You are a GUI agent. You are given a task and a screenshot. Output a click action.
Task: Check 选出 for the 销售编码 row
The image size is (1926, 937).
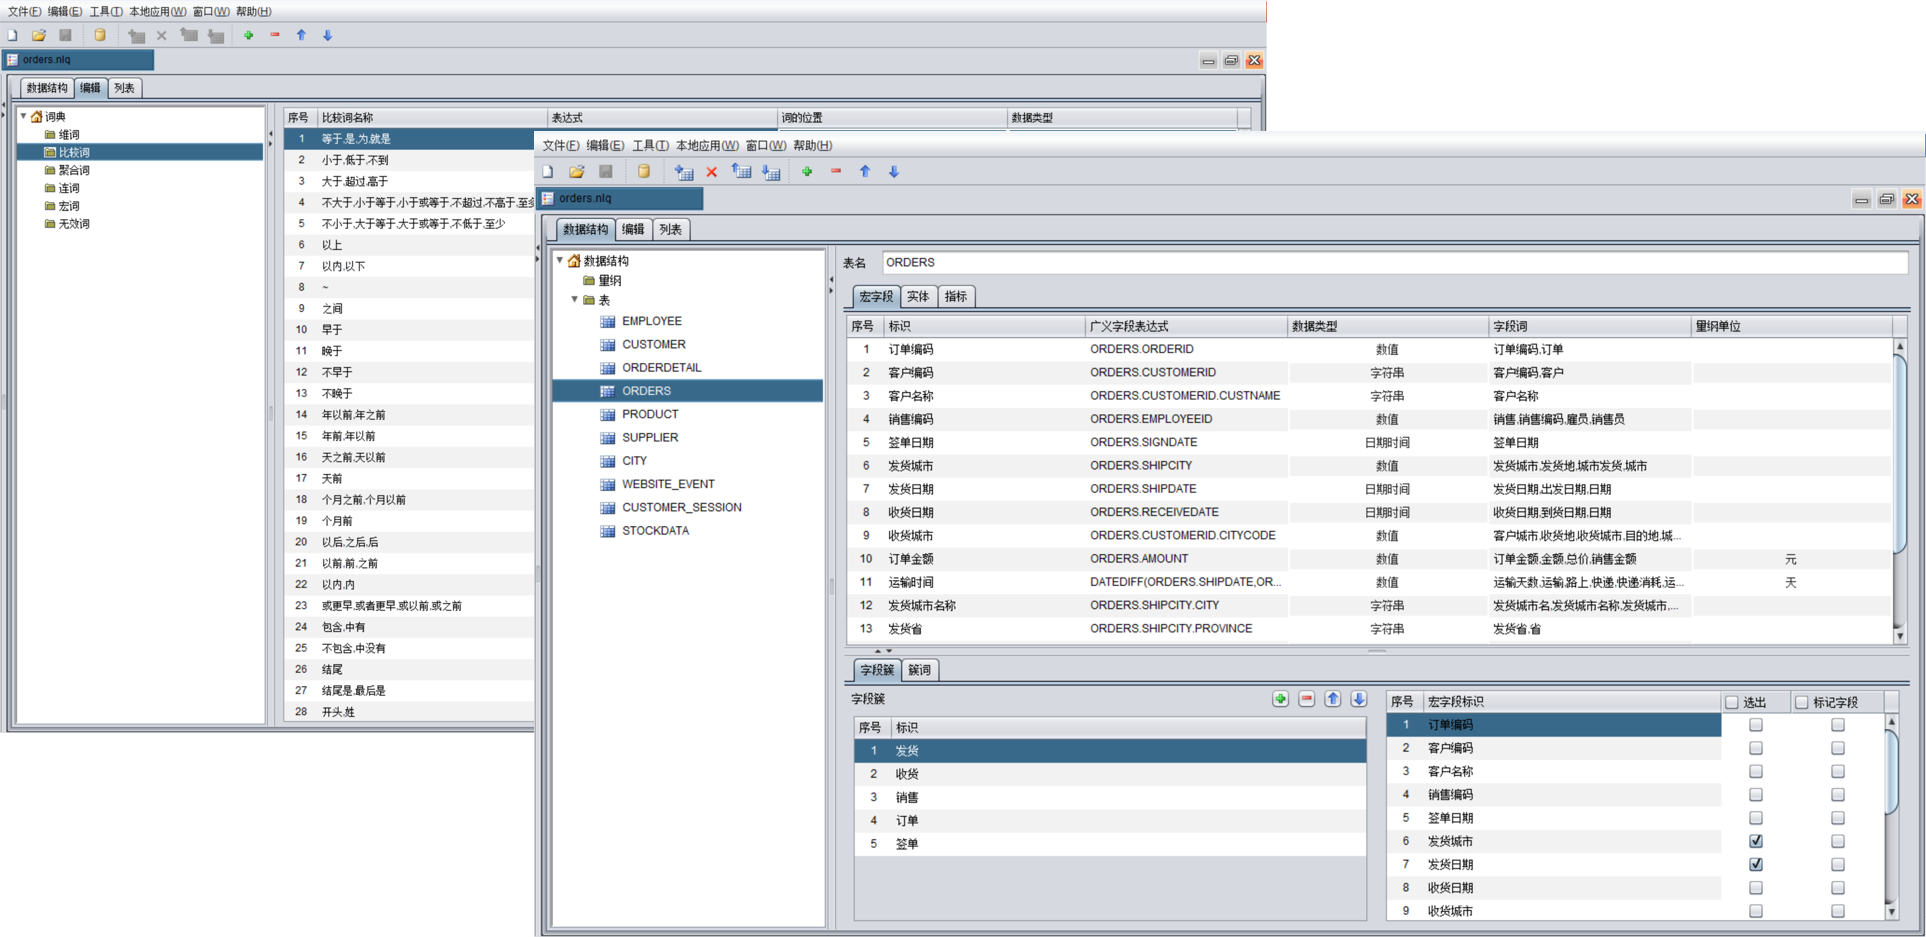1756,795
